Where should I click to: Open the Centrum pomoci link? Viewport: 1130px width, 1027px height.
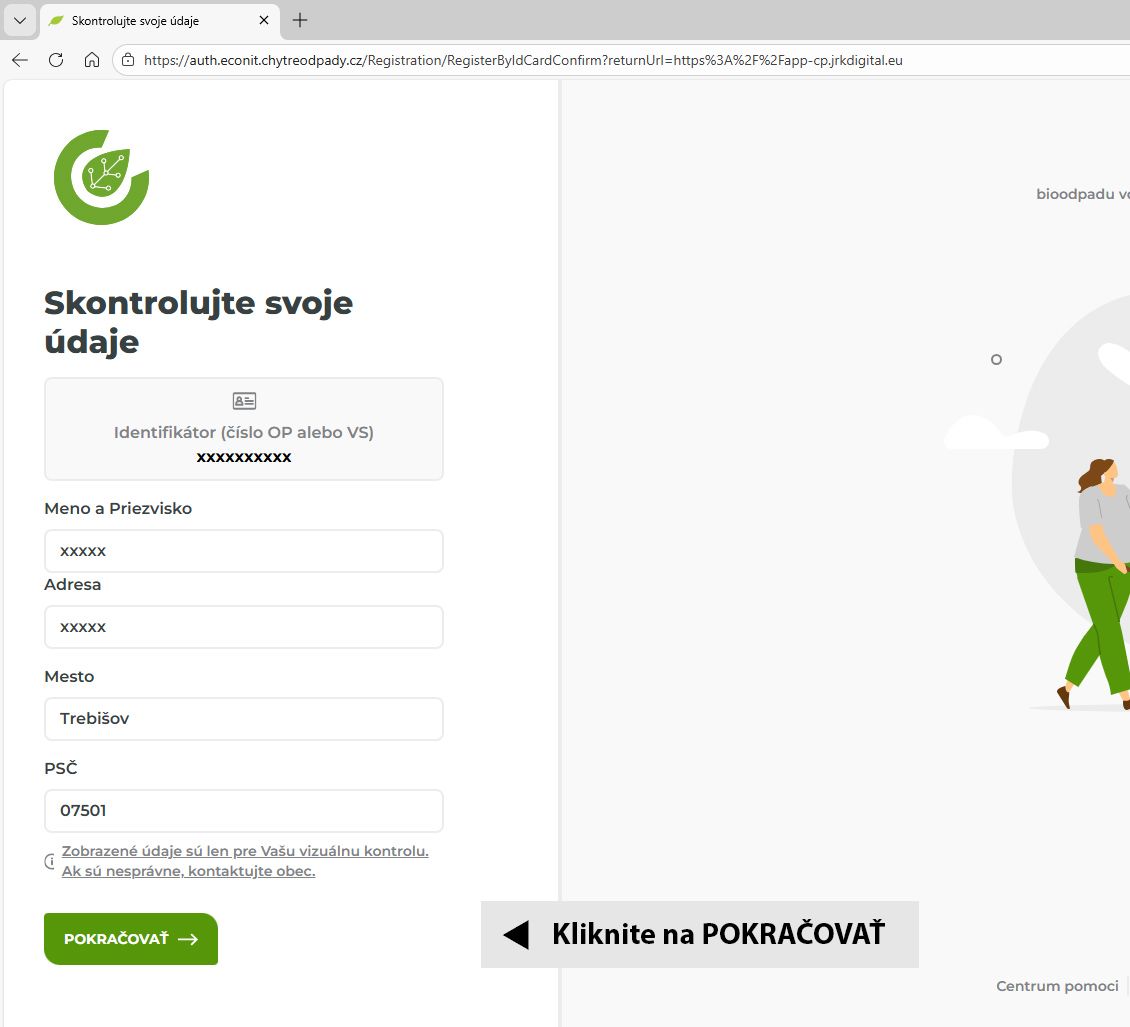tap(1057, 986)
